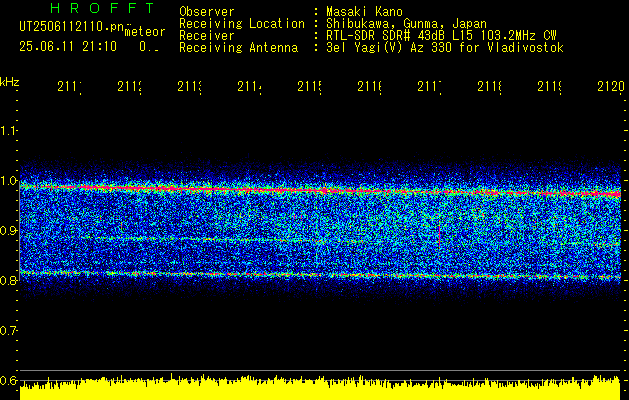Click the HROFFT title text

(x=103, y=8)
